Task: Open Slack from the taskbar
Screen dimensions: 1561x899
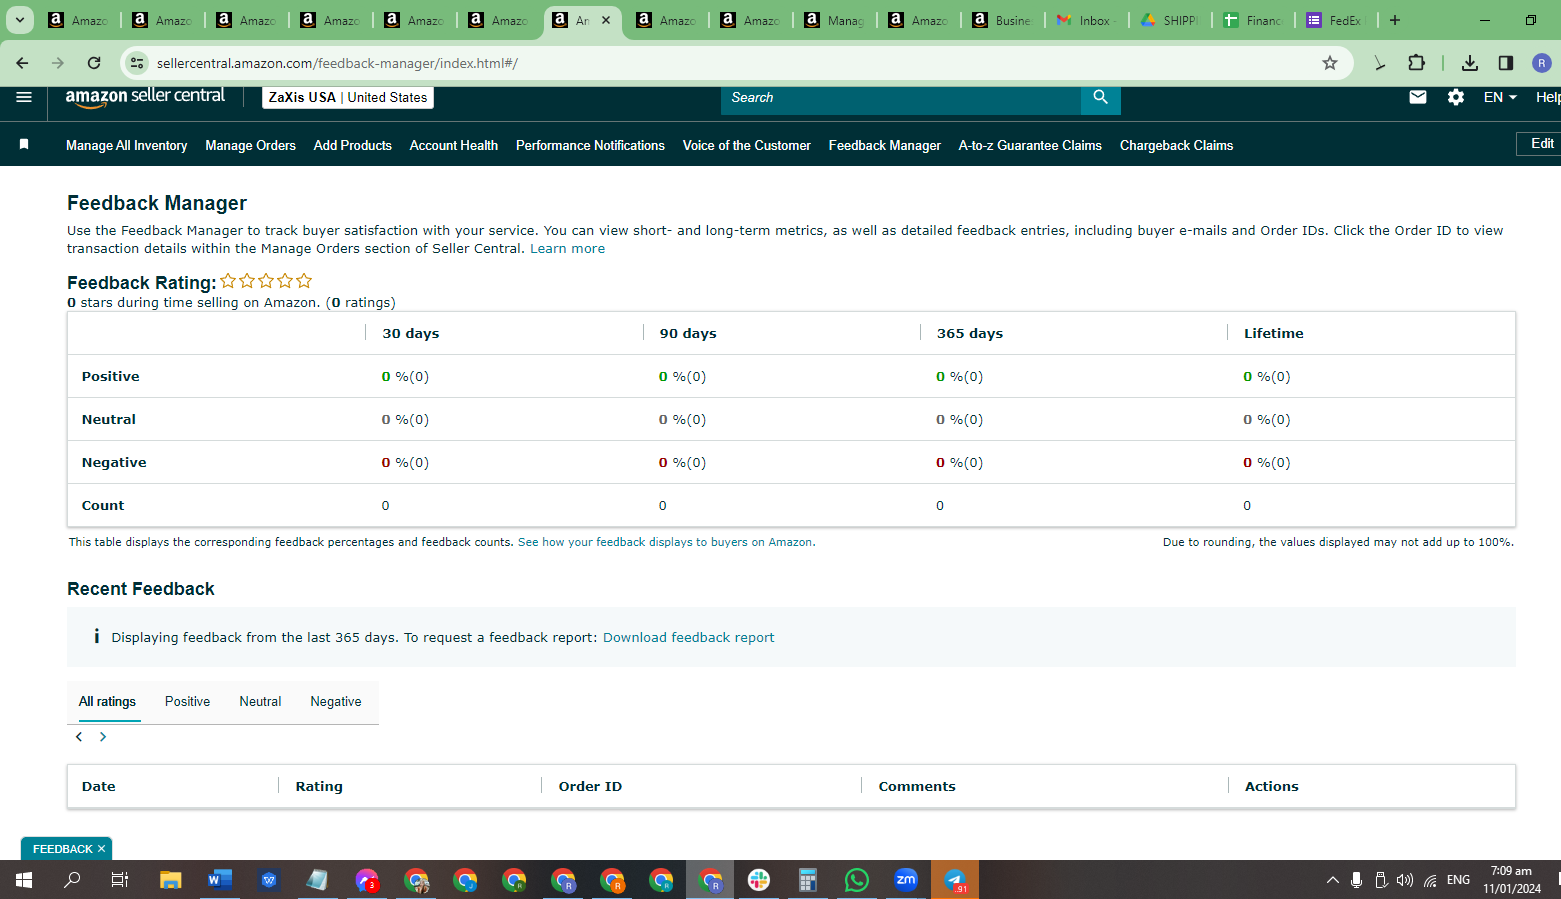Action: pyautogui.click(x=759, y=880)
